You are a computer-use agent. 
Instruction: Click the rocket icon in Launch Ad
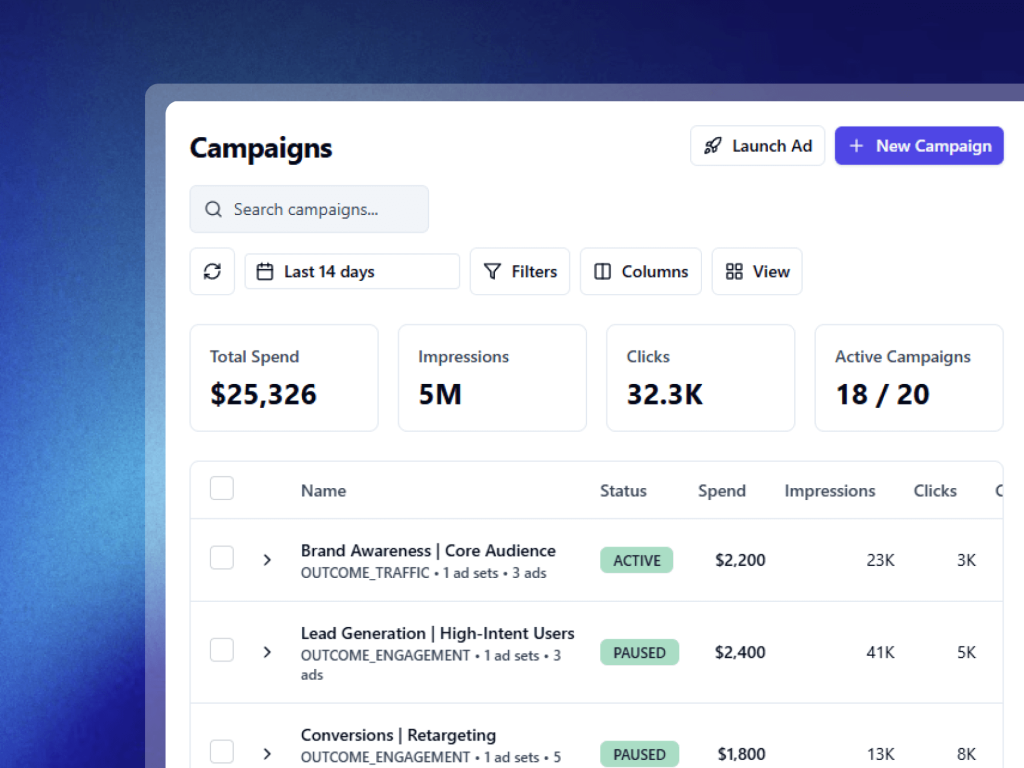(713, 146)
